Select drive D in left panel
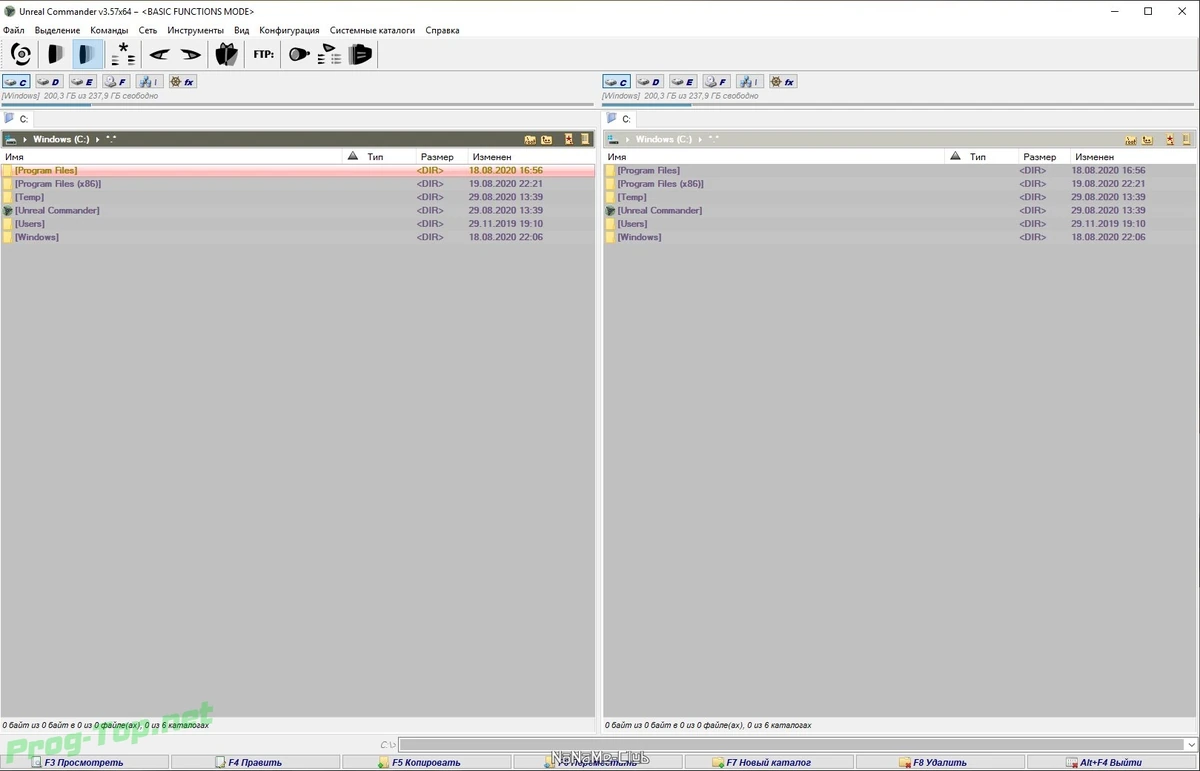Viewport: 1200px width, 771px height. [x=49, y=82]
